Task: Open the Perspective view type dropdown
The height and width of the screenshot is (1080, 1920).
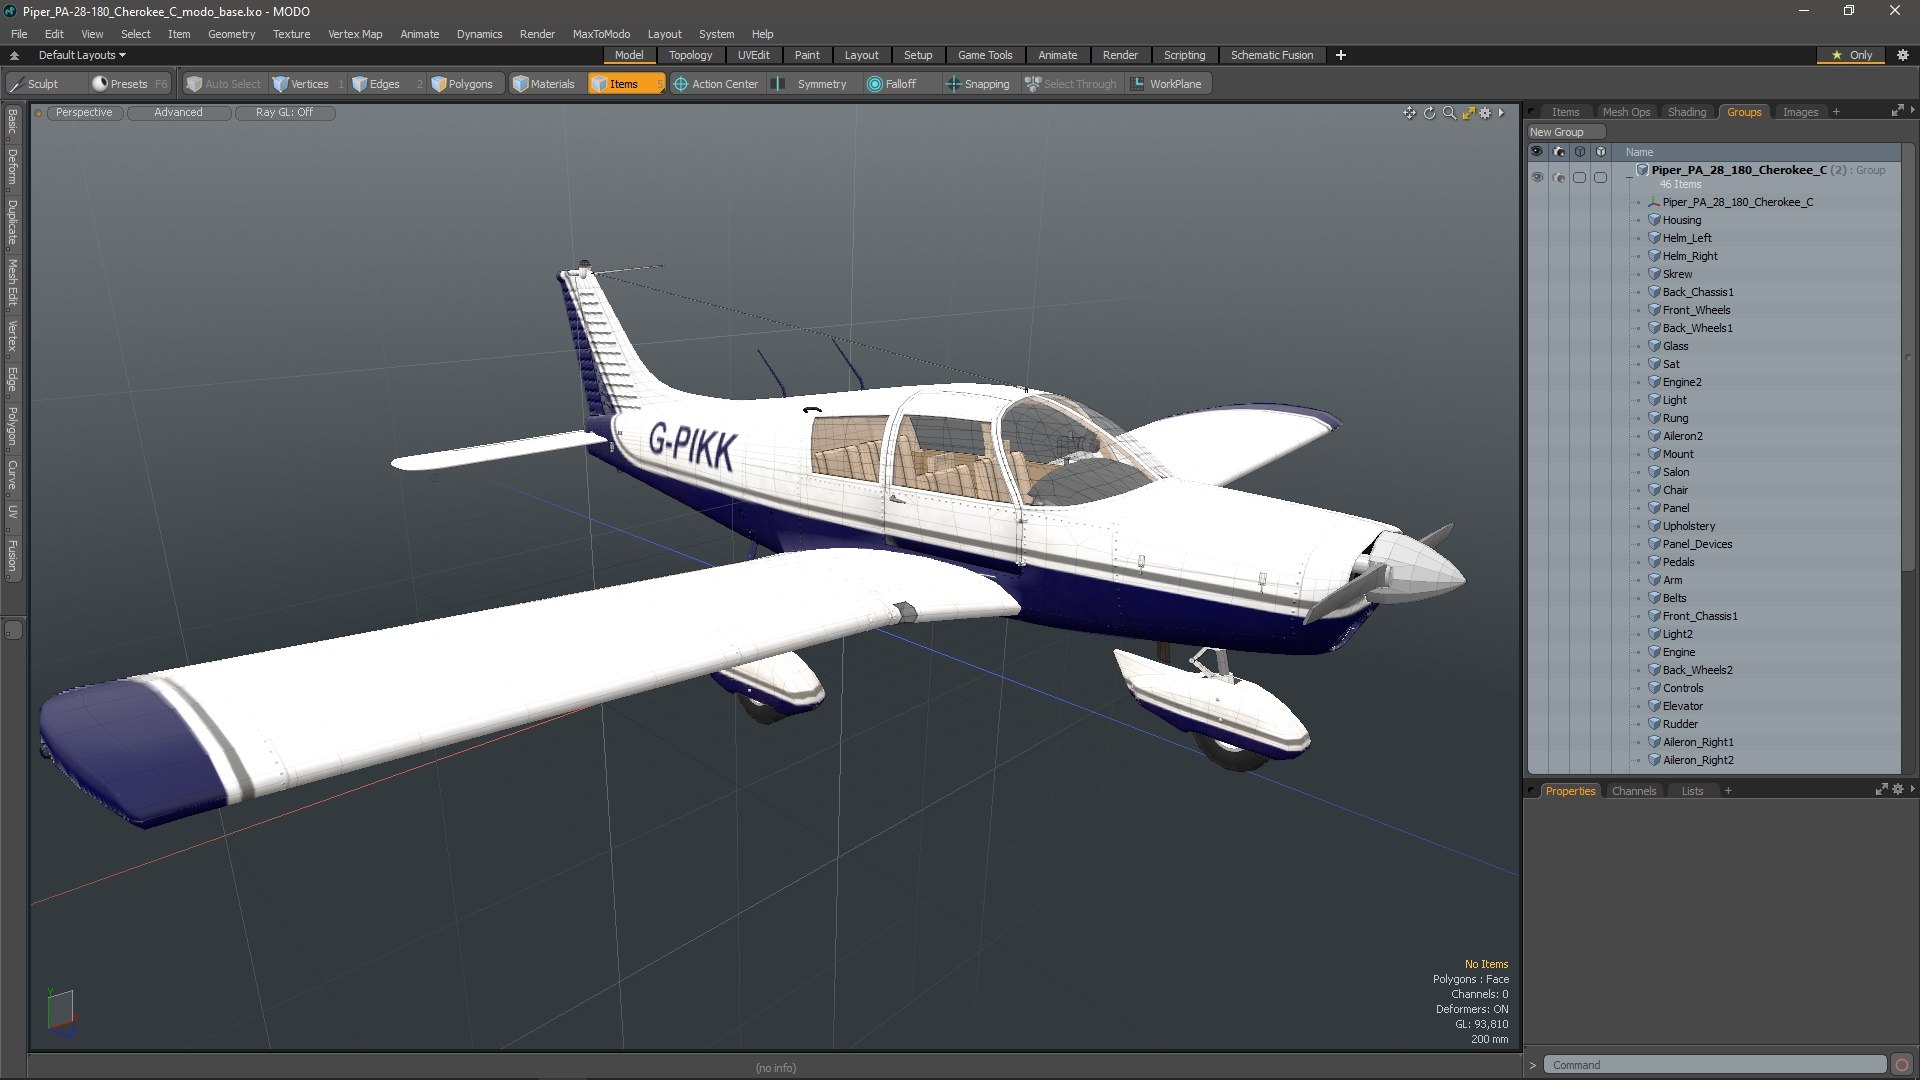Action: [x=84, y=113]
